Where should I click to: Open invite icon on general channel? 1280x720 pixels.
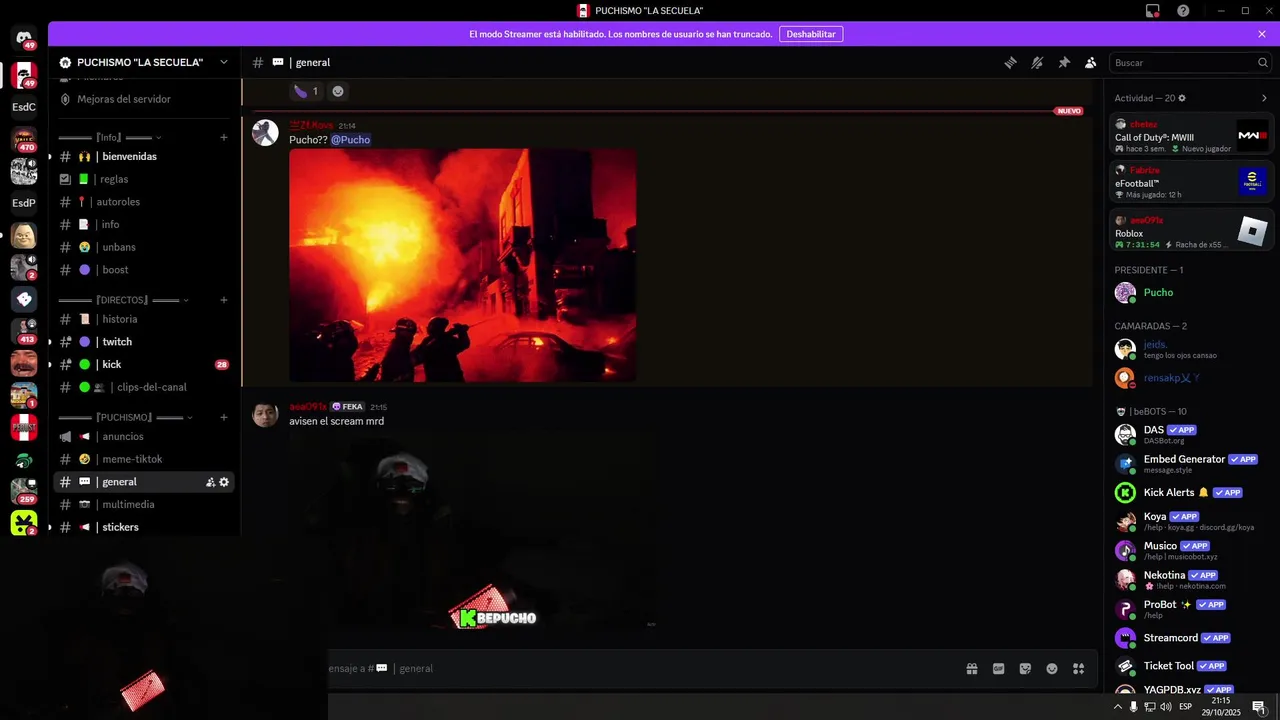[x=210, y=482]
